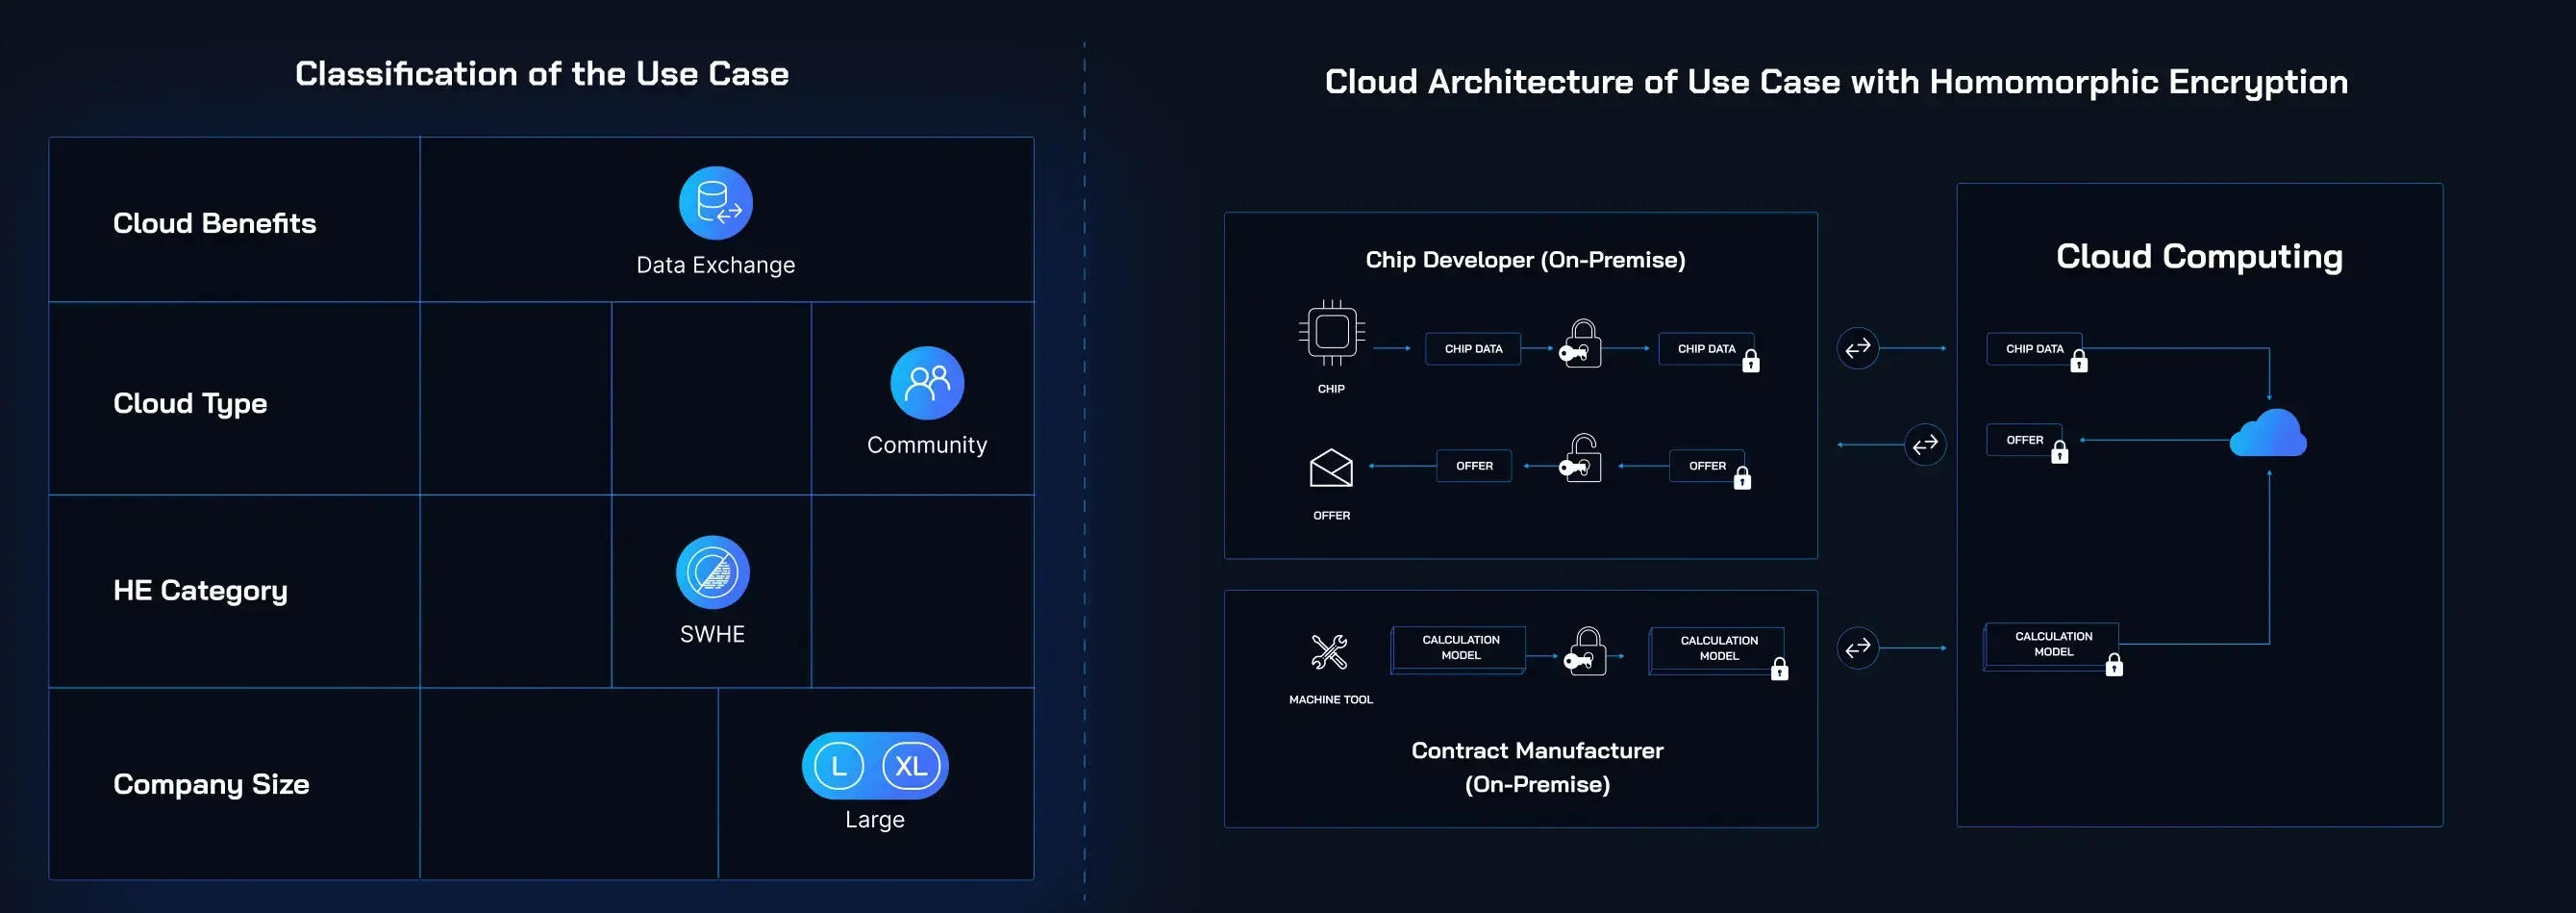Toggle the lock on the encrypted CALCULATION MODEL

point(1780,670)
